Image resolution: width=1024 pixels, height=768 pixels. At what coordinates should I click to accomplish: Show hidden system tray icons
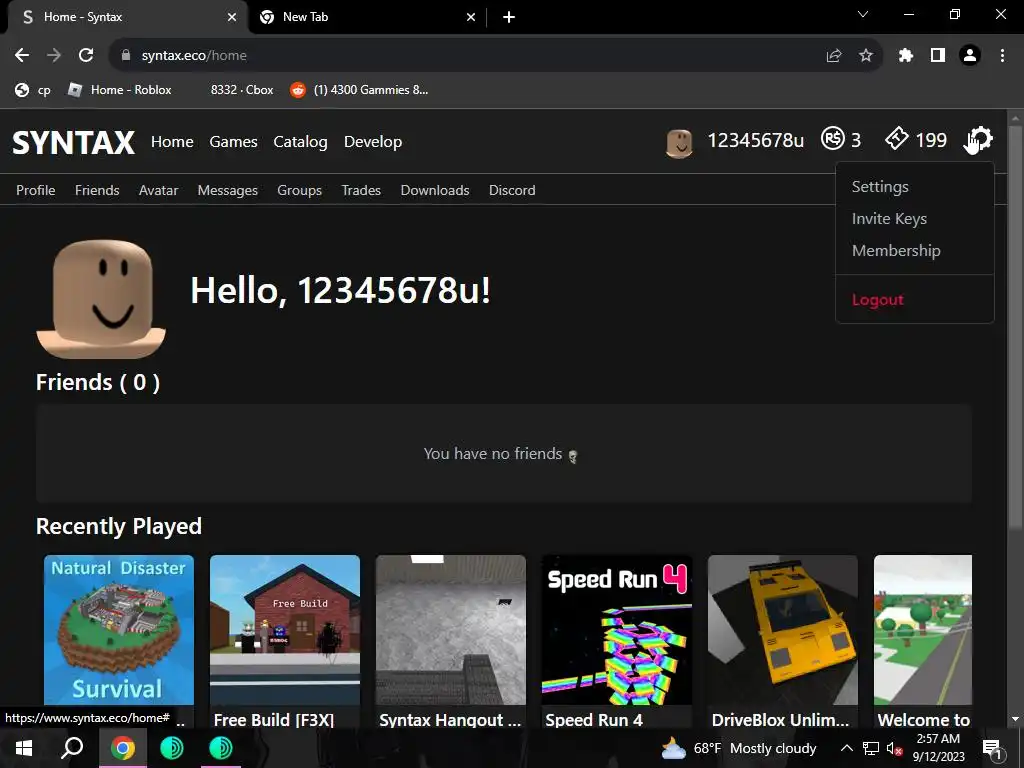click(846, 748)
